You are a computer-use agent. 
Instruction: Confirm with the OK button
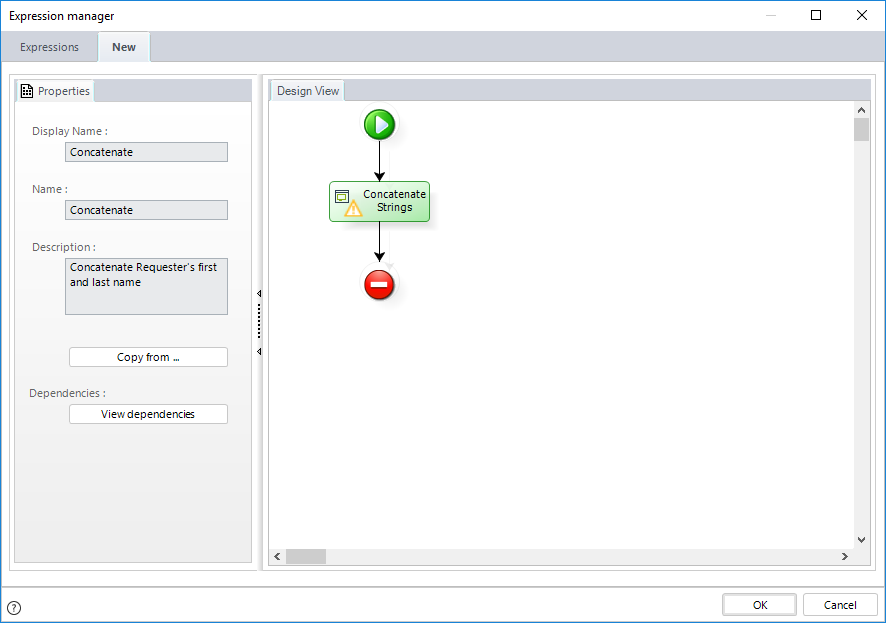[759, 605]
